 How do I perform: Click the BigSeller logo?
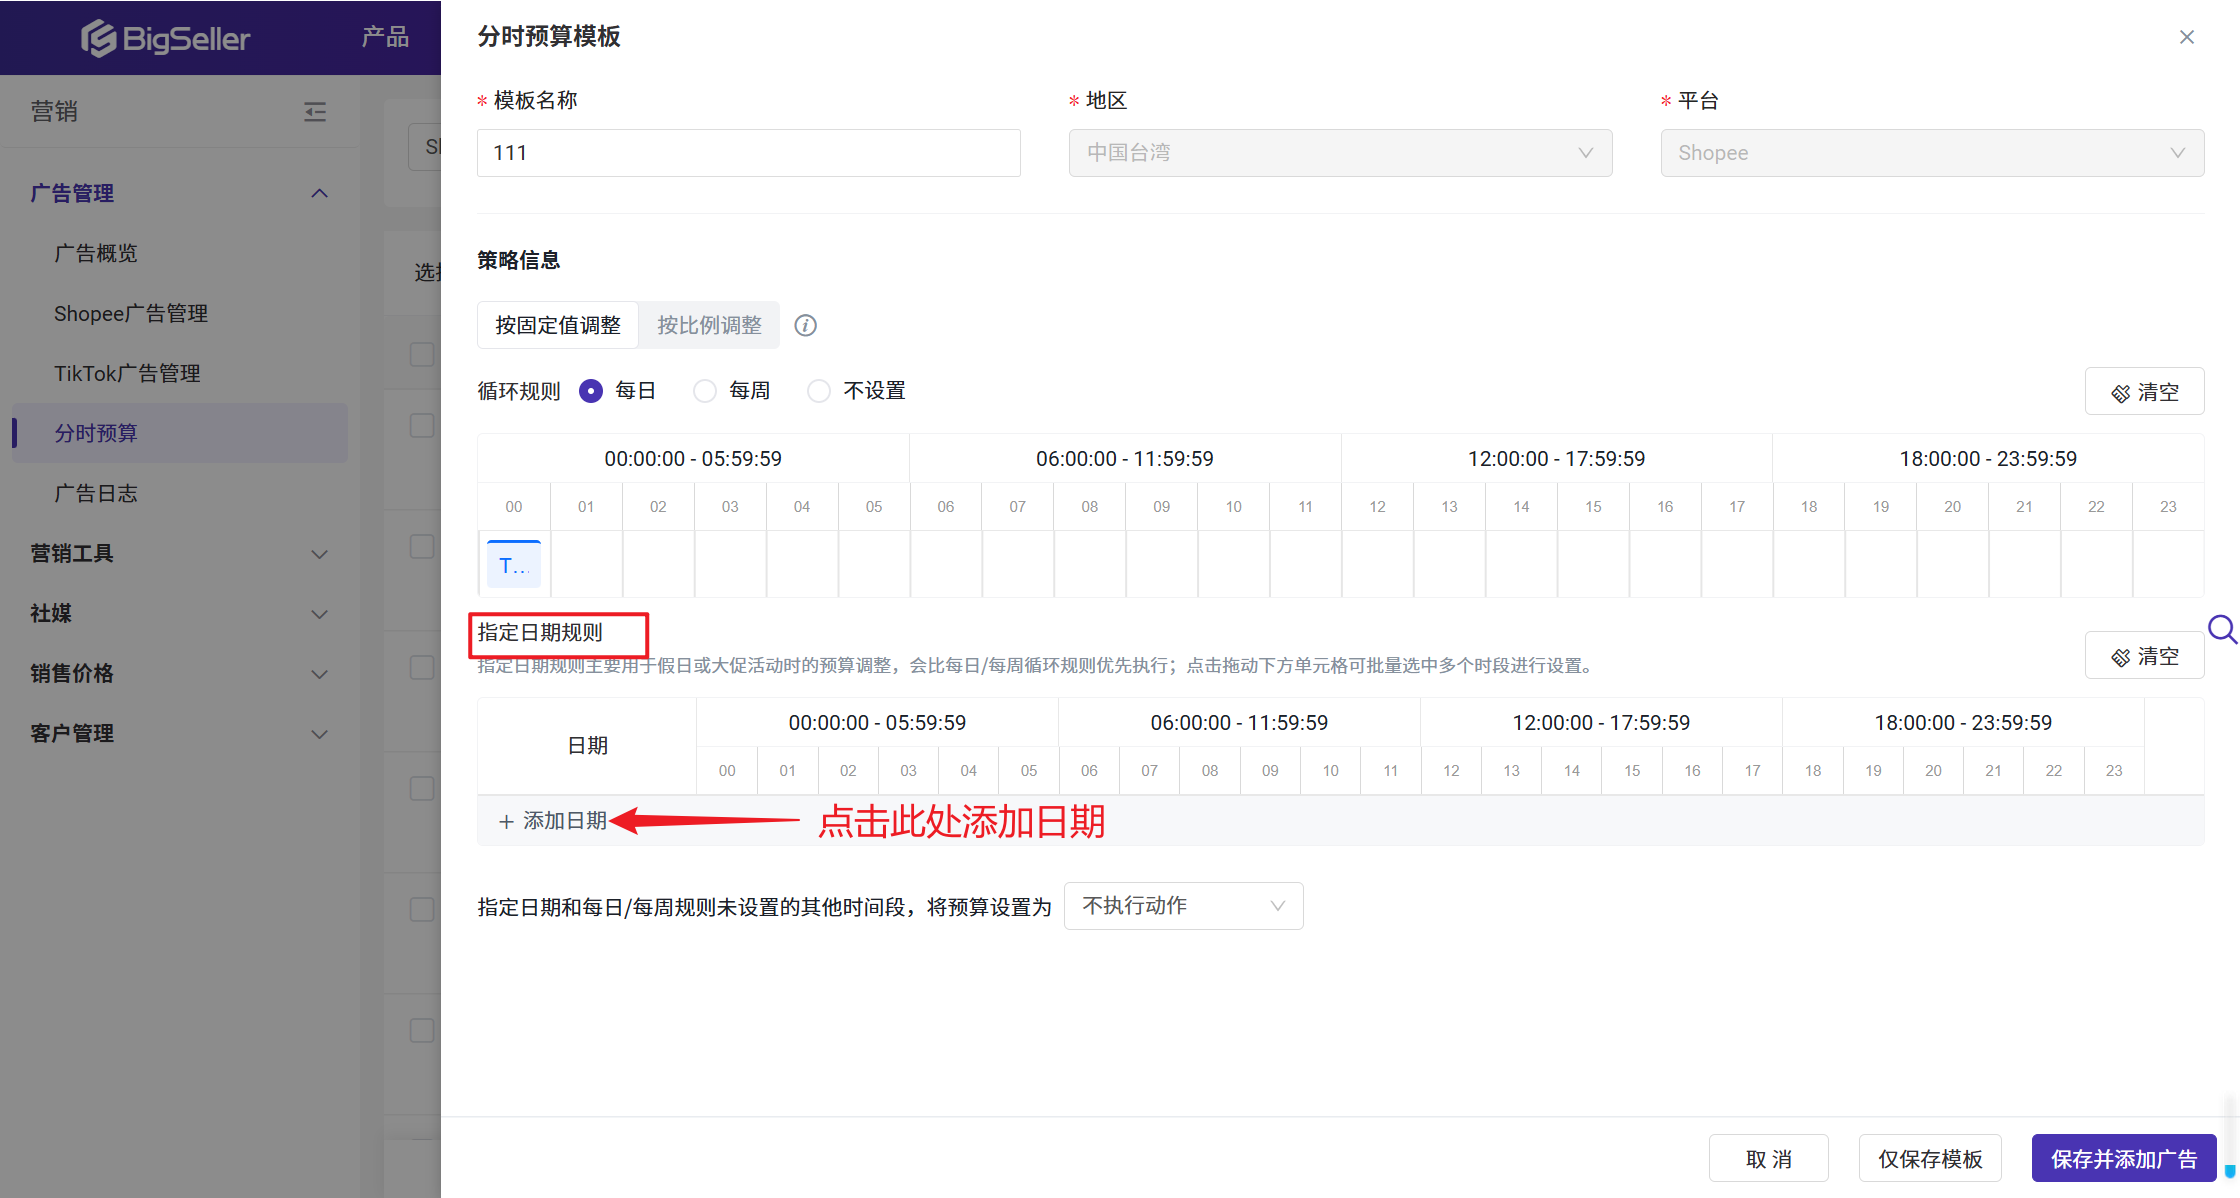tap(166, 38)
